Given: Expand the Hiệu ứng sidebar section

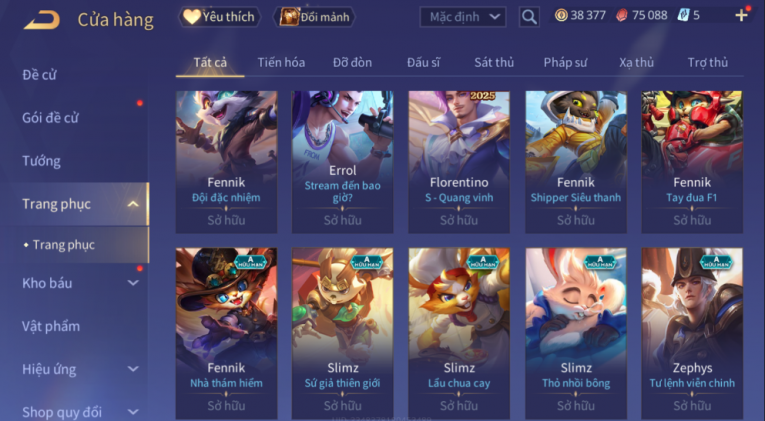Looking at the screenshot, I should (x=133, y=369).
